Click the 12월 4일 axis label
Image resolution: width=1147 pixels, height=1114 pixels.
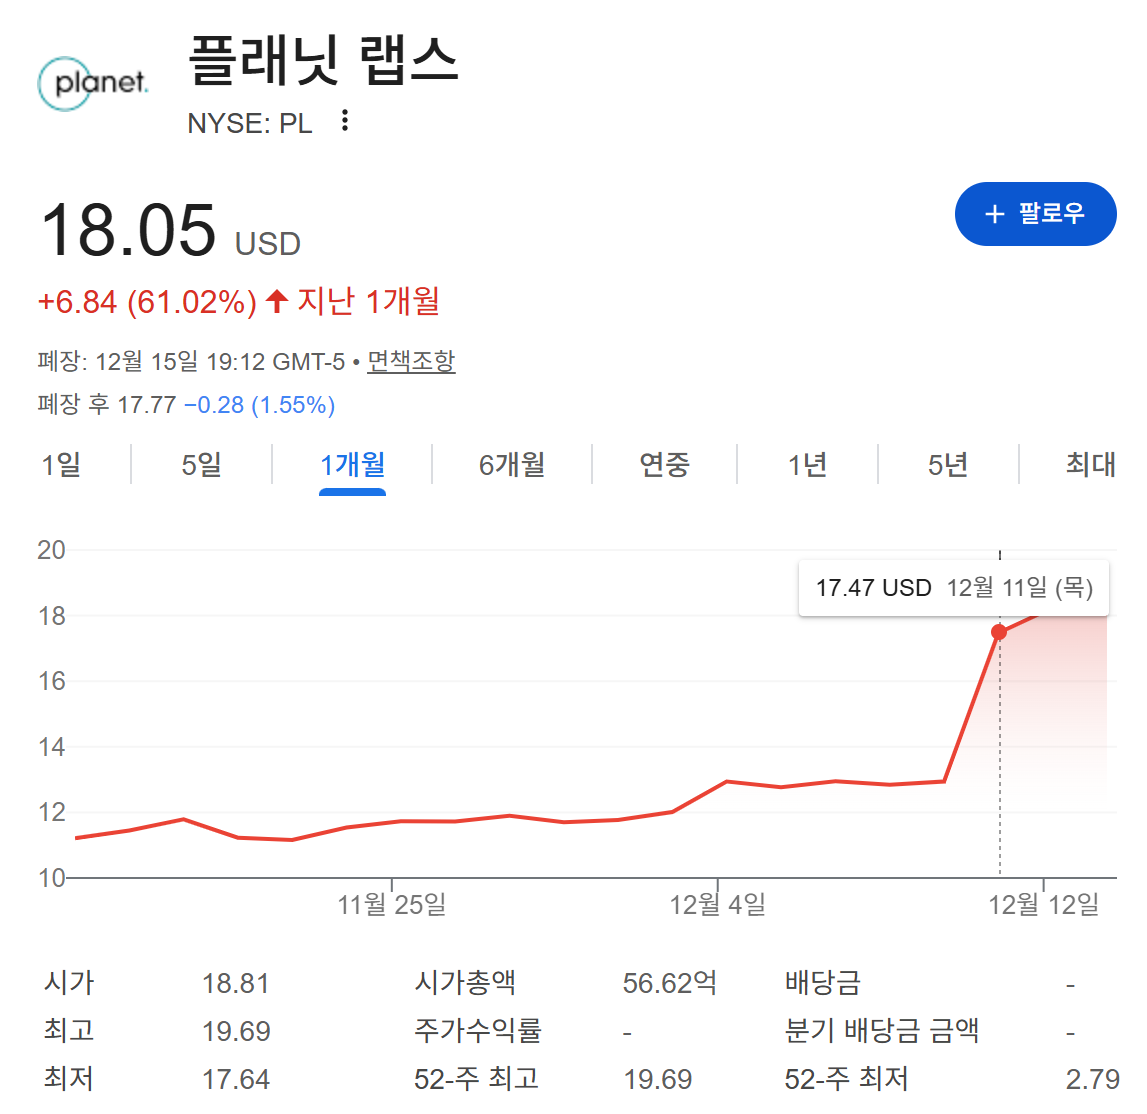tap(718, 905)
